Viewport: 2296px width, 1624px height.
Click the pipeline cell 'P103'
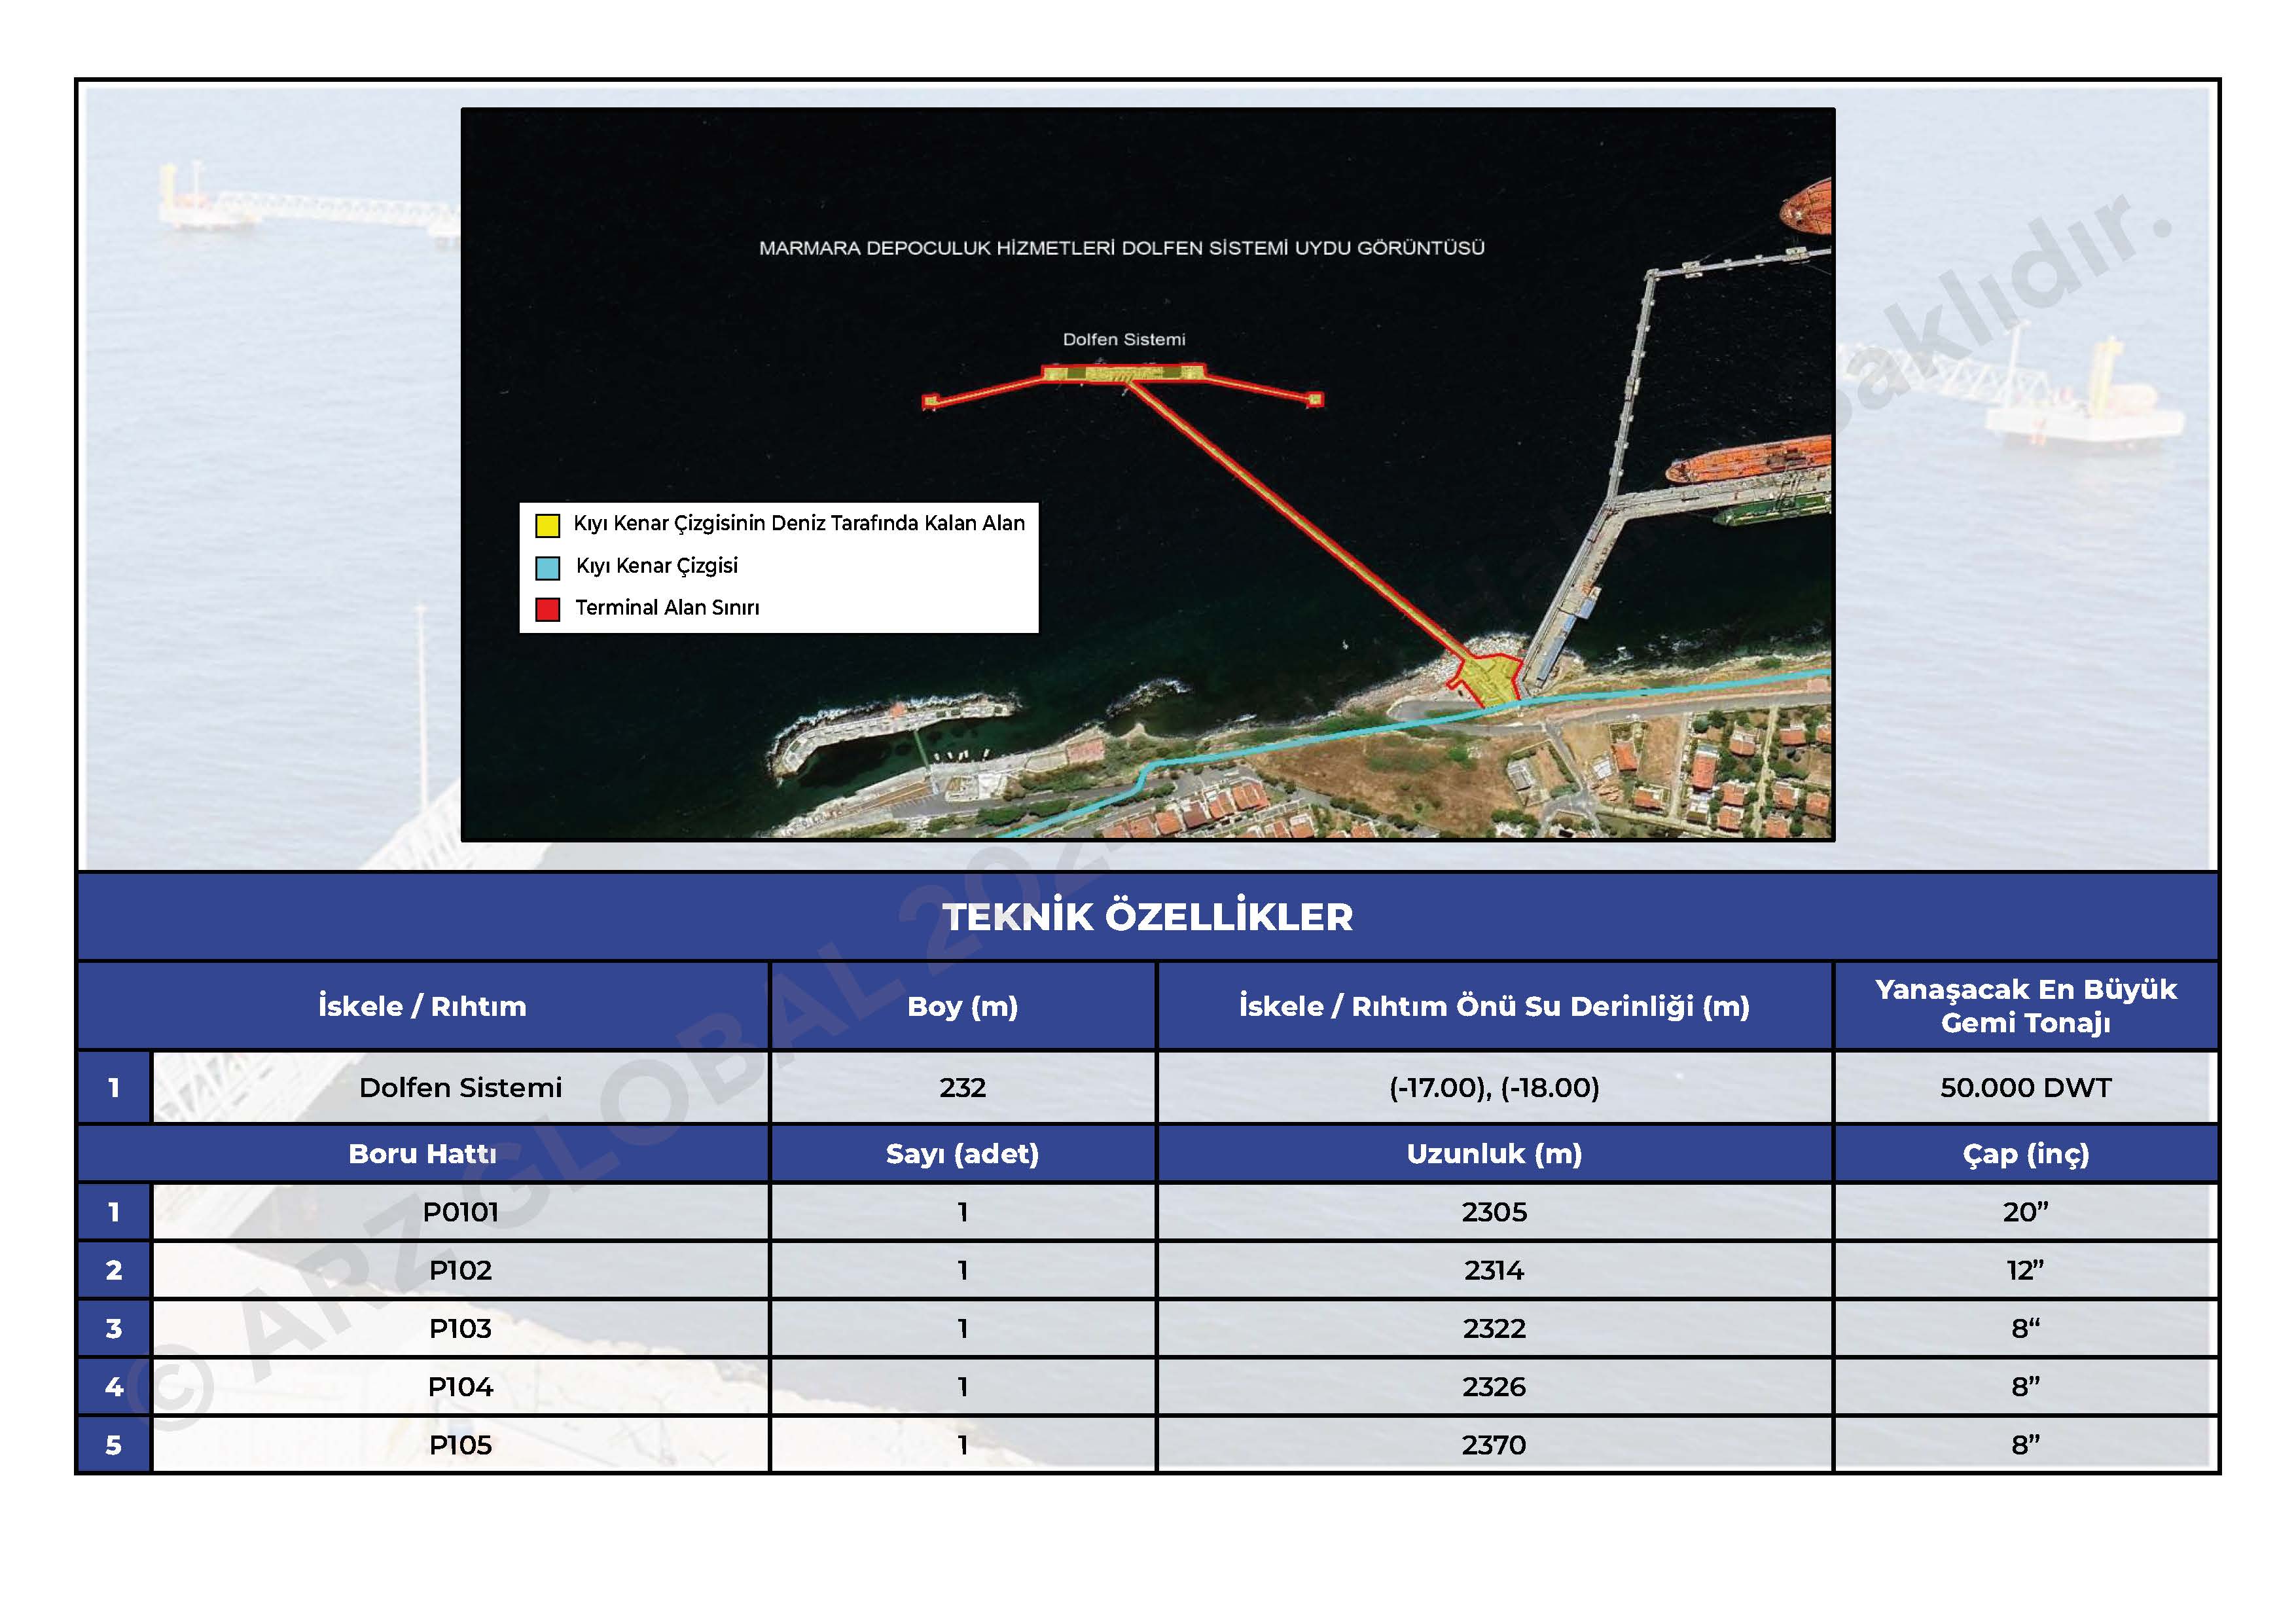click(x=460, y=1328)
